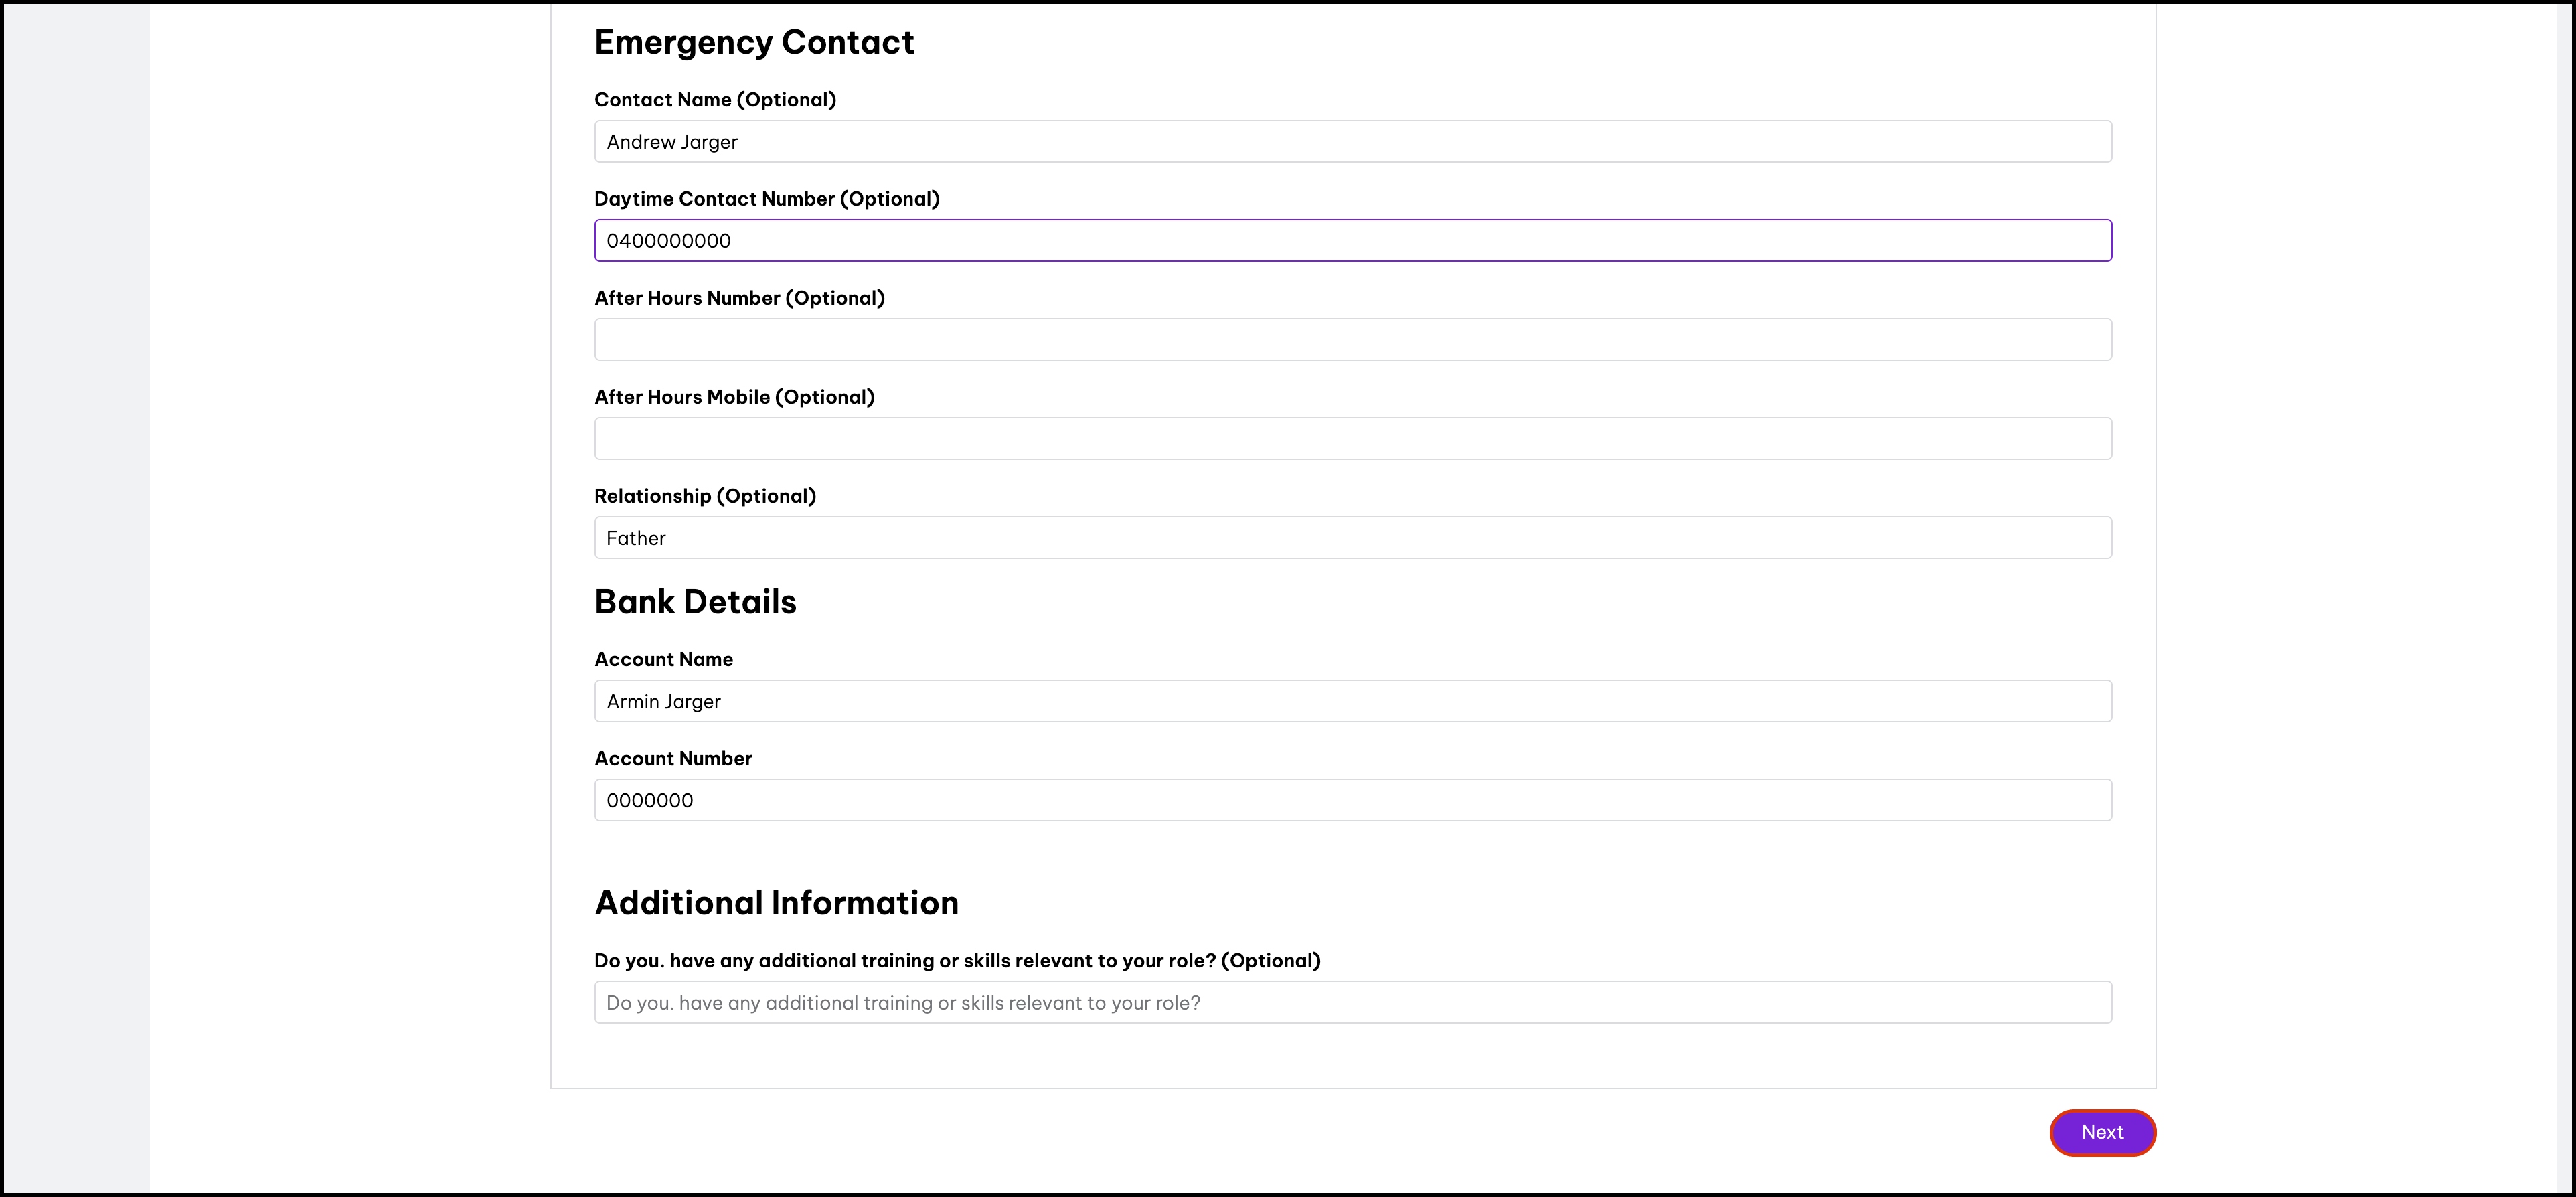This screenshot has height=1197, width=2576.
Task: Click the "Account Number" label text
Action: [673, 759]
